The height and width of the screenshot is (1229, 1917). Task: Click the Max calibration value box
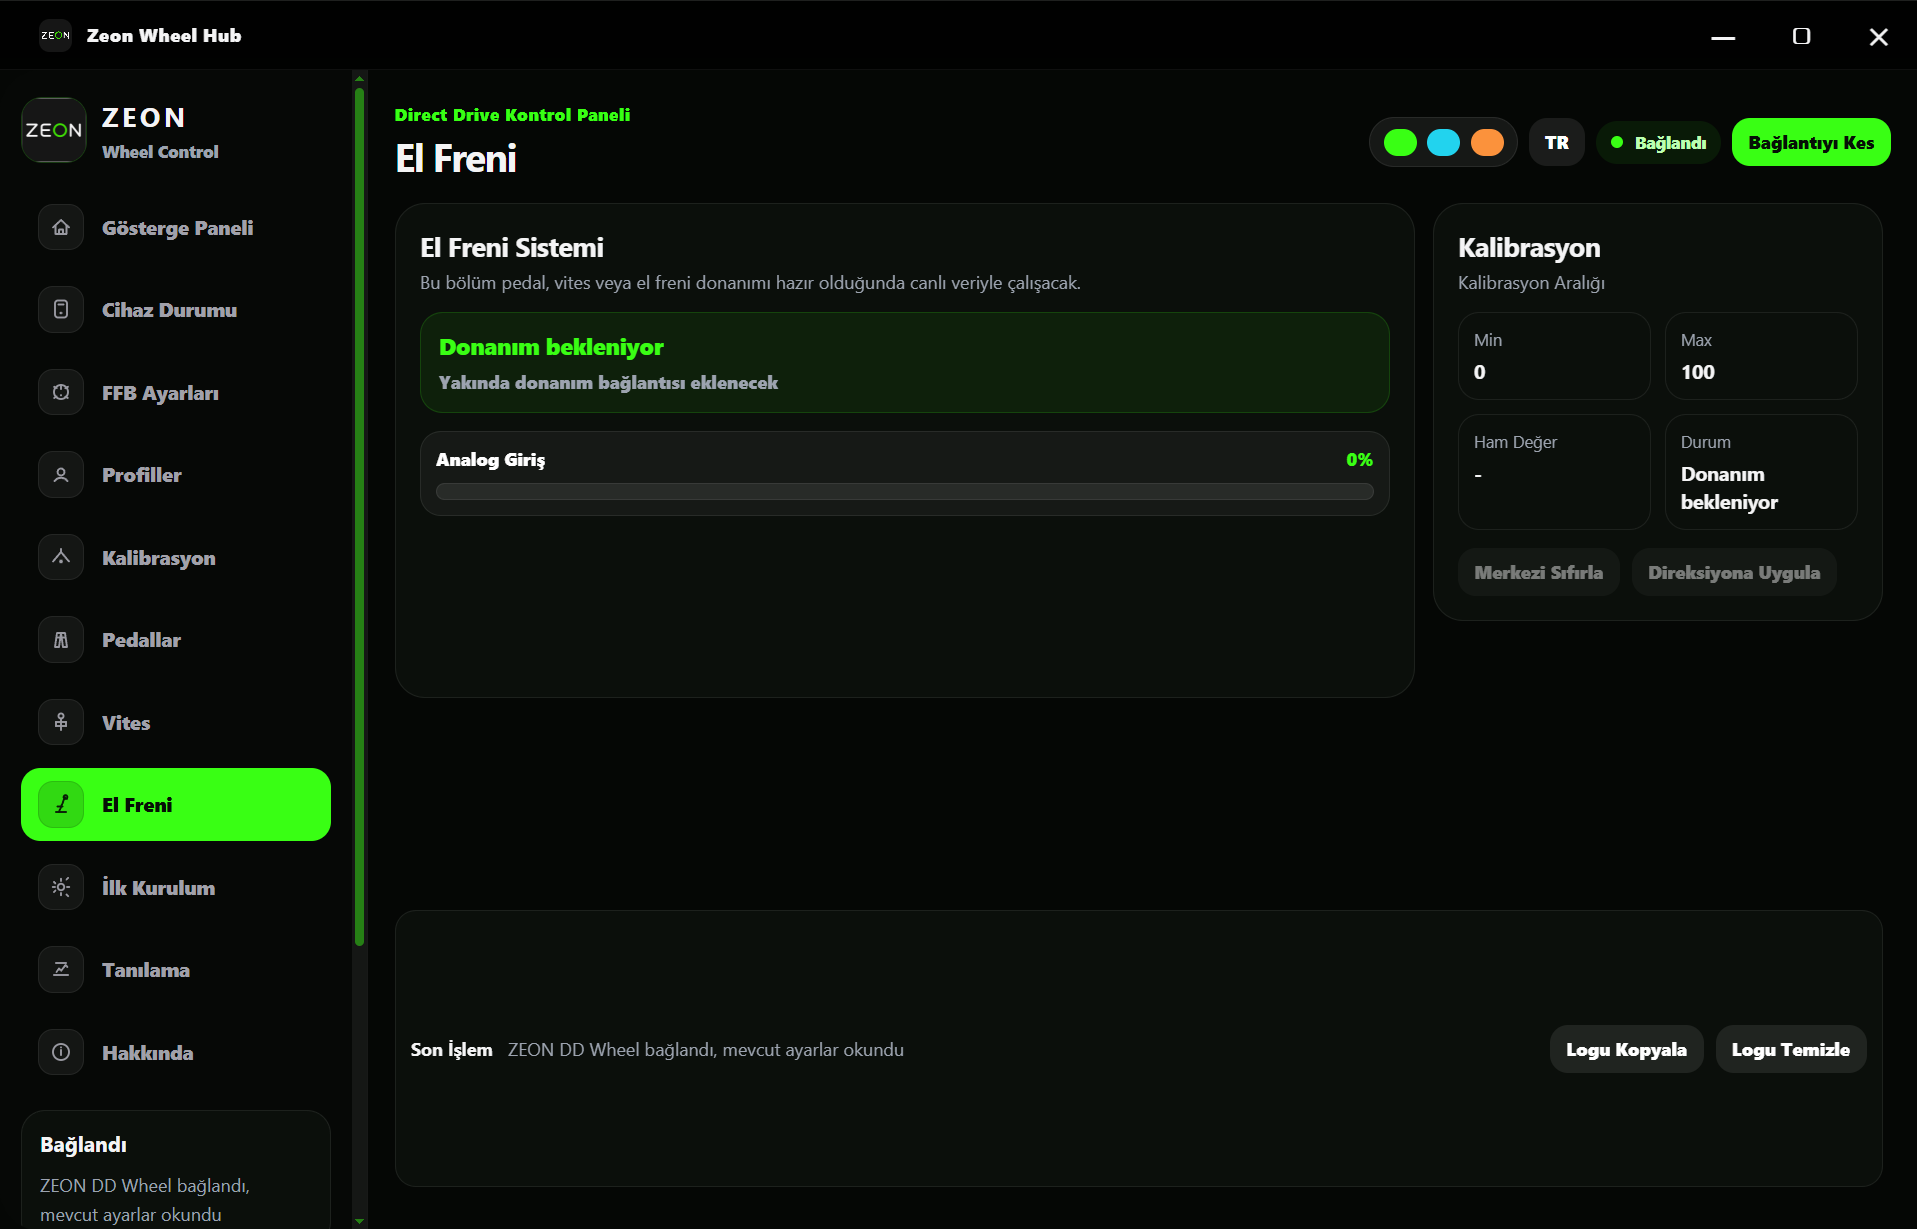click(x=1761, y=356)
